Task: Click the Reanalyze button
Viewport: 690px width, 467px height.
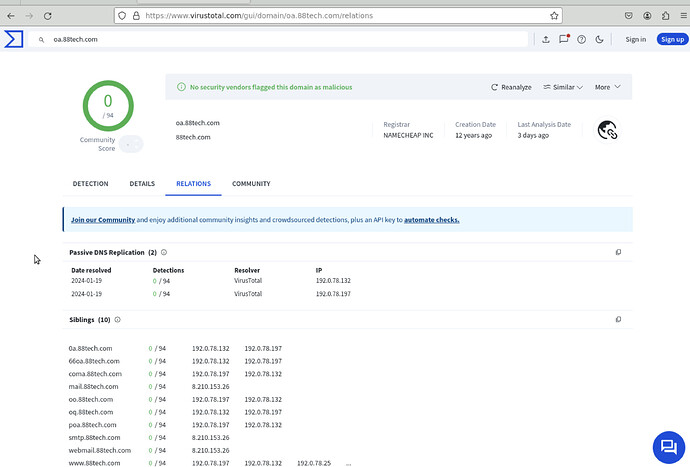Action: (511, 87)
